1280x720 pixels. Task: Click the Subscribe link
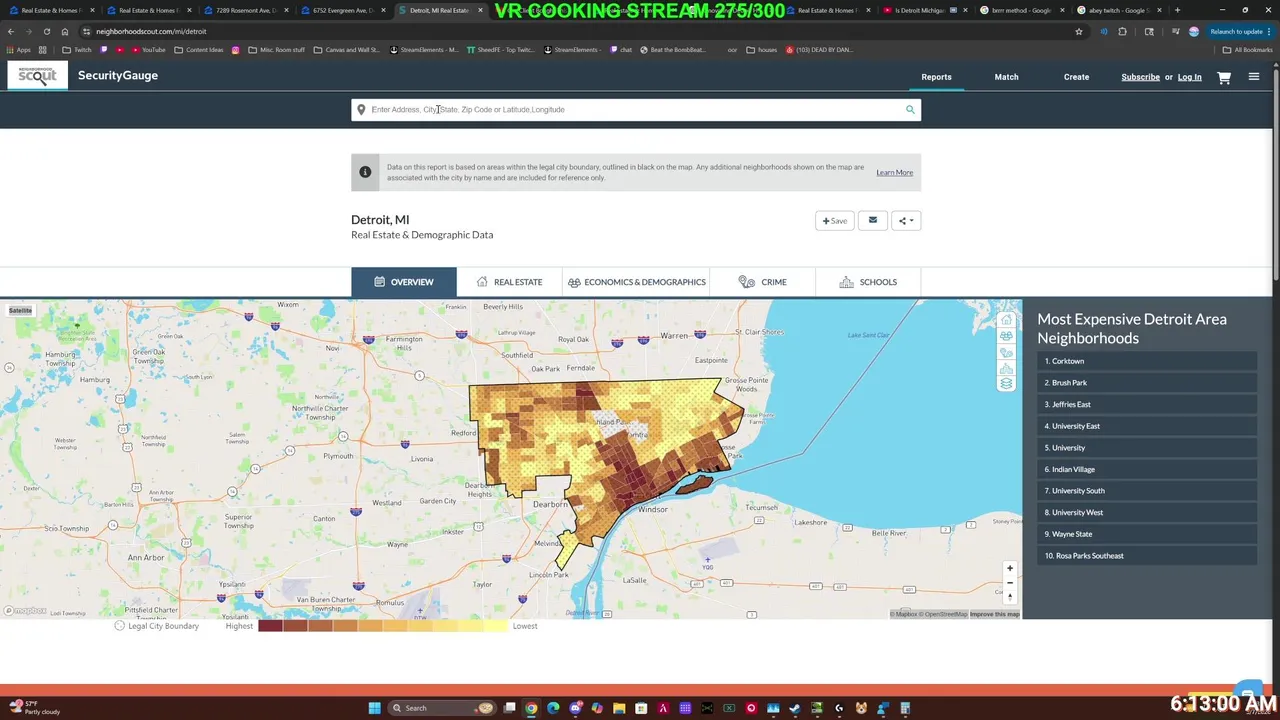[1140, 77]
